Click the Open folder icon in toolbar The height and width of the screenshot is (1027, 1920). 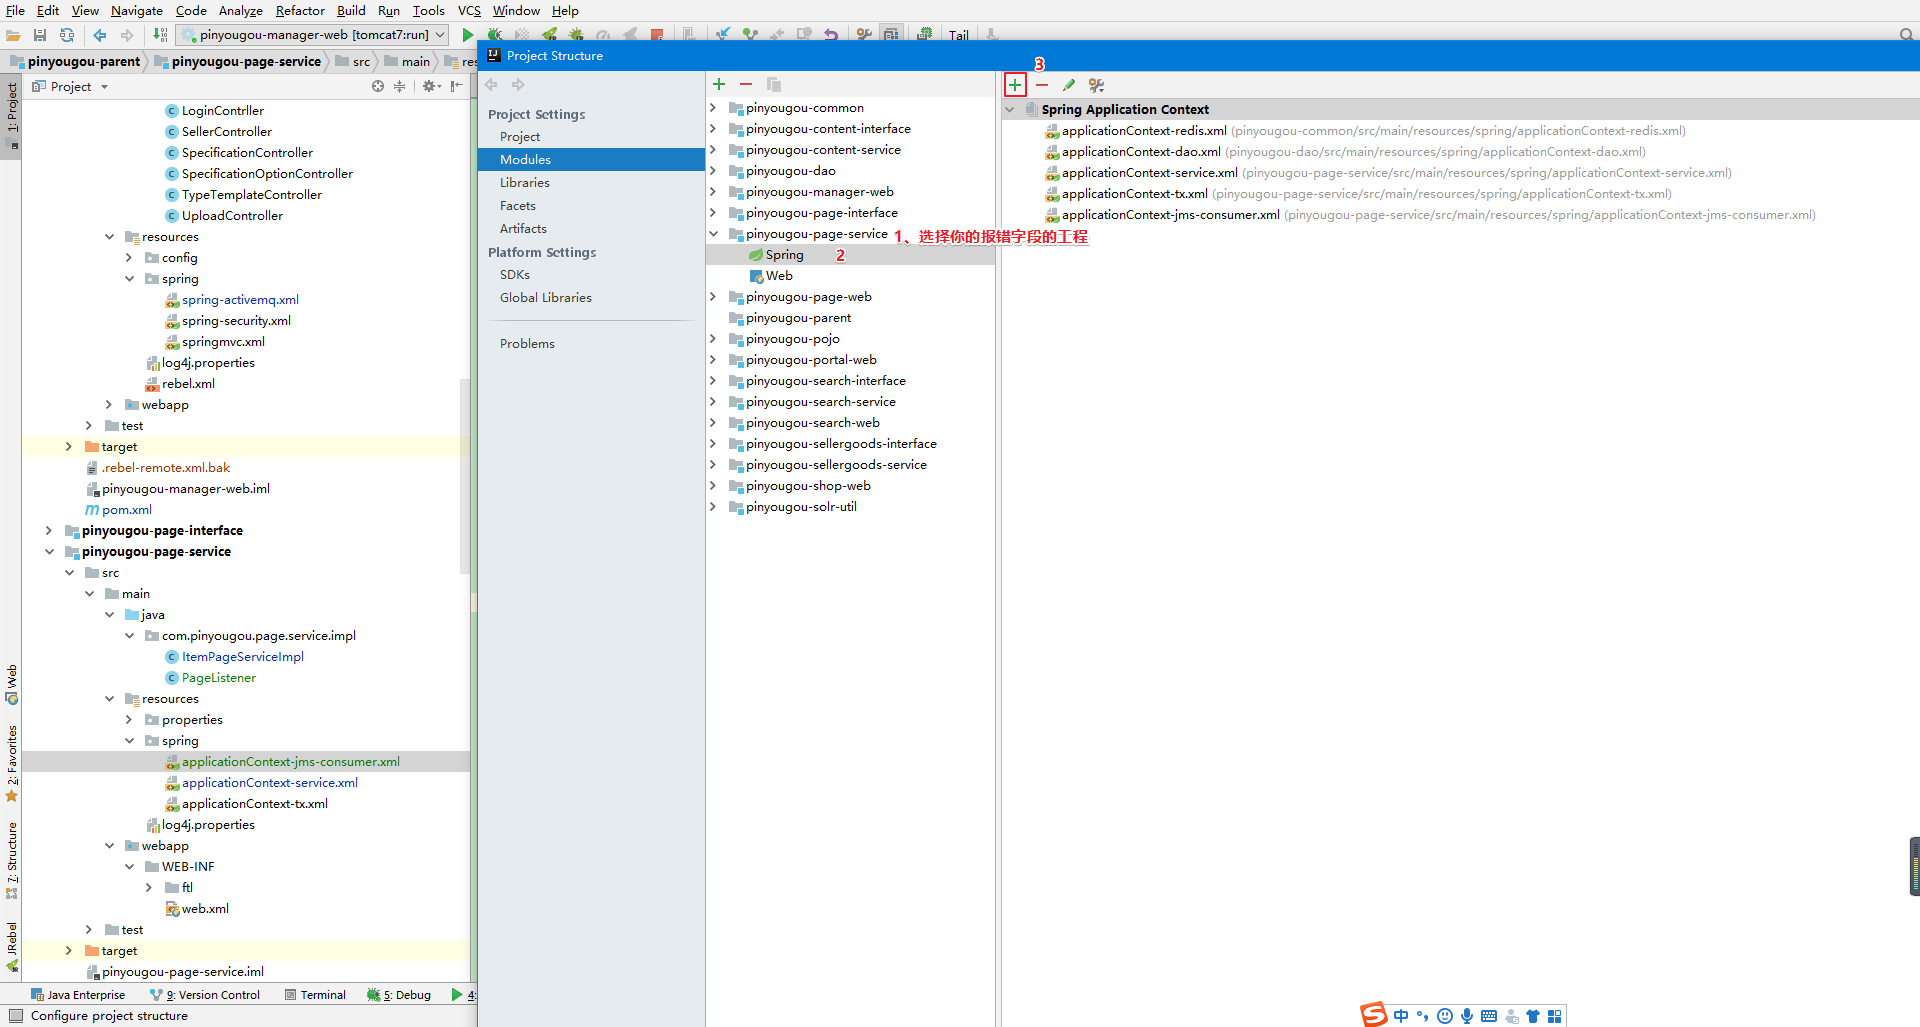13,35
